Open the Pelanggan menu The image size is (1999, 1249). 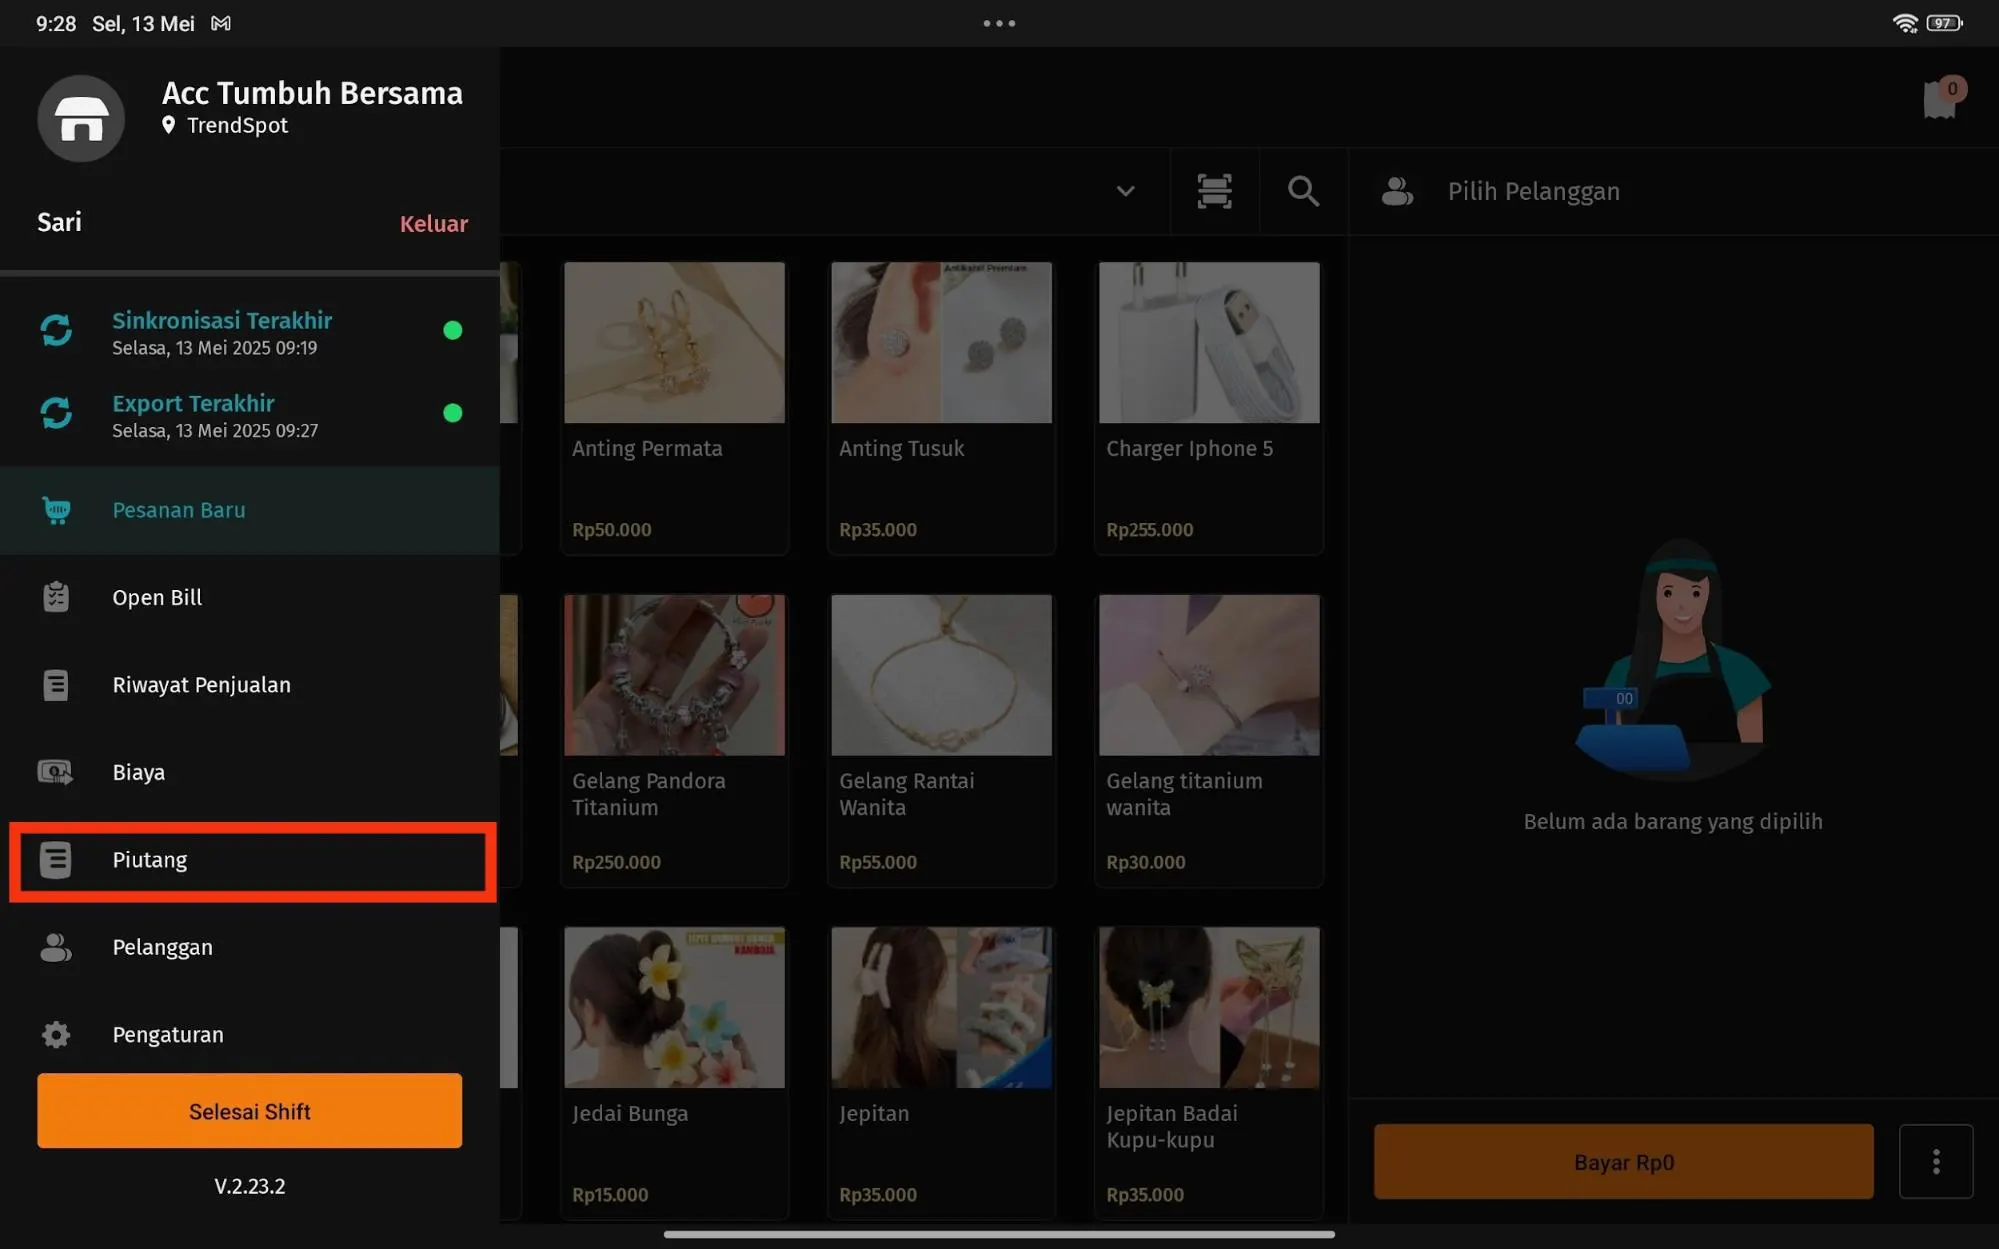point(250,947)
